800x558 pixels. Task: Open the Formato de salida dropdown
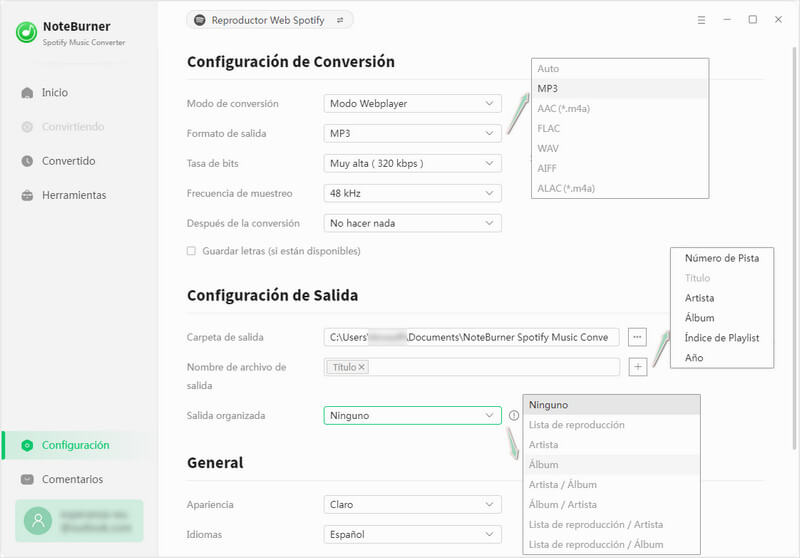pos(412,134)
